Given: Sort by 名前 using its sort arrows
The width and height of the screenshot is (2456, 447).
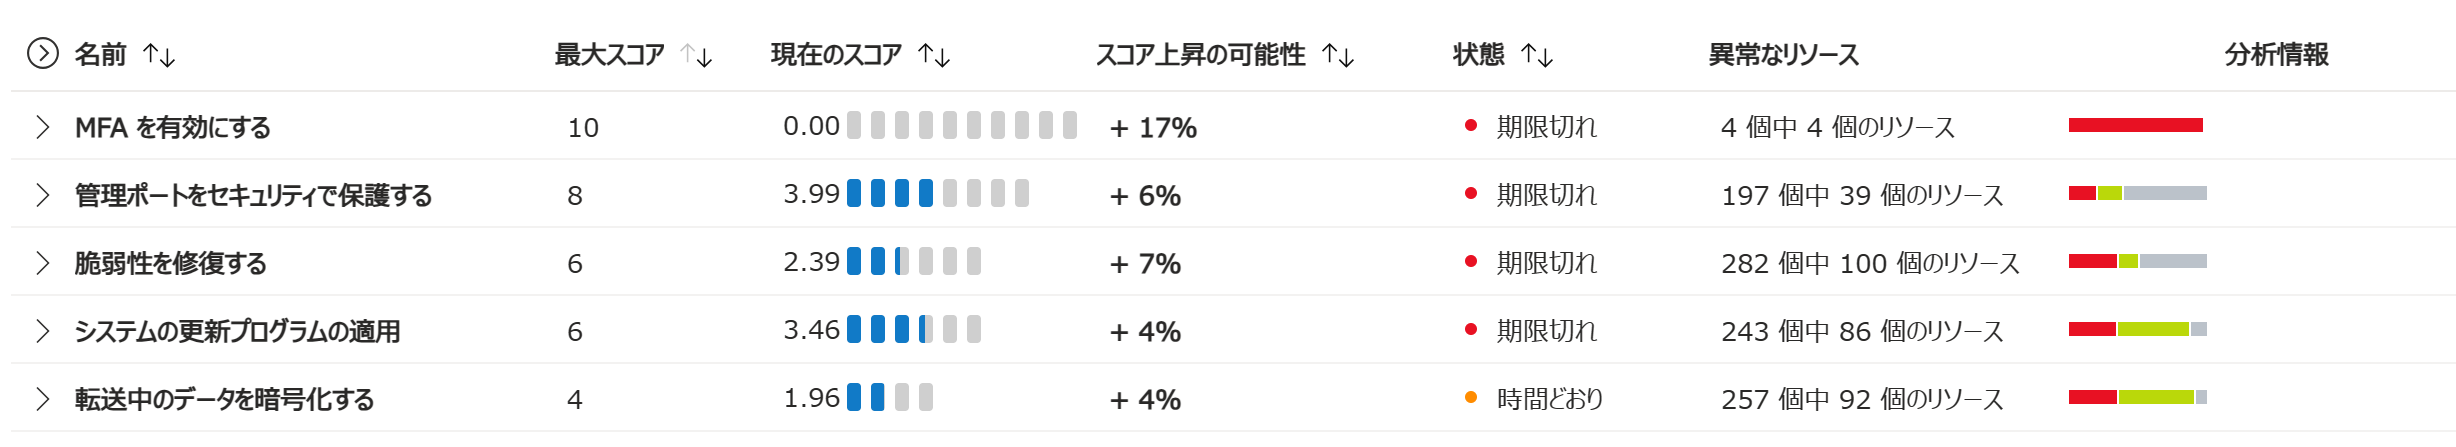Looking at the screenshot, I should (x=160, y=55).
